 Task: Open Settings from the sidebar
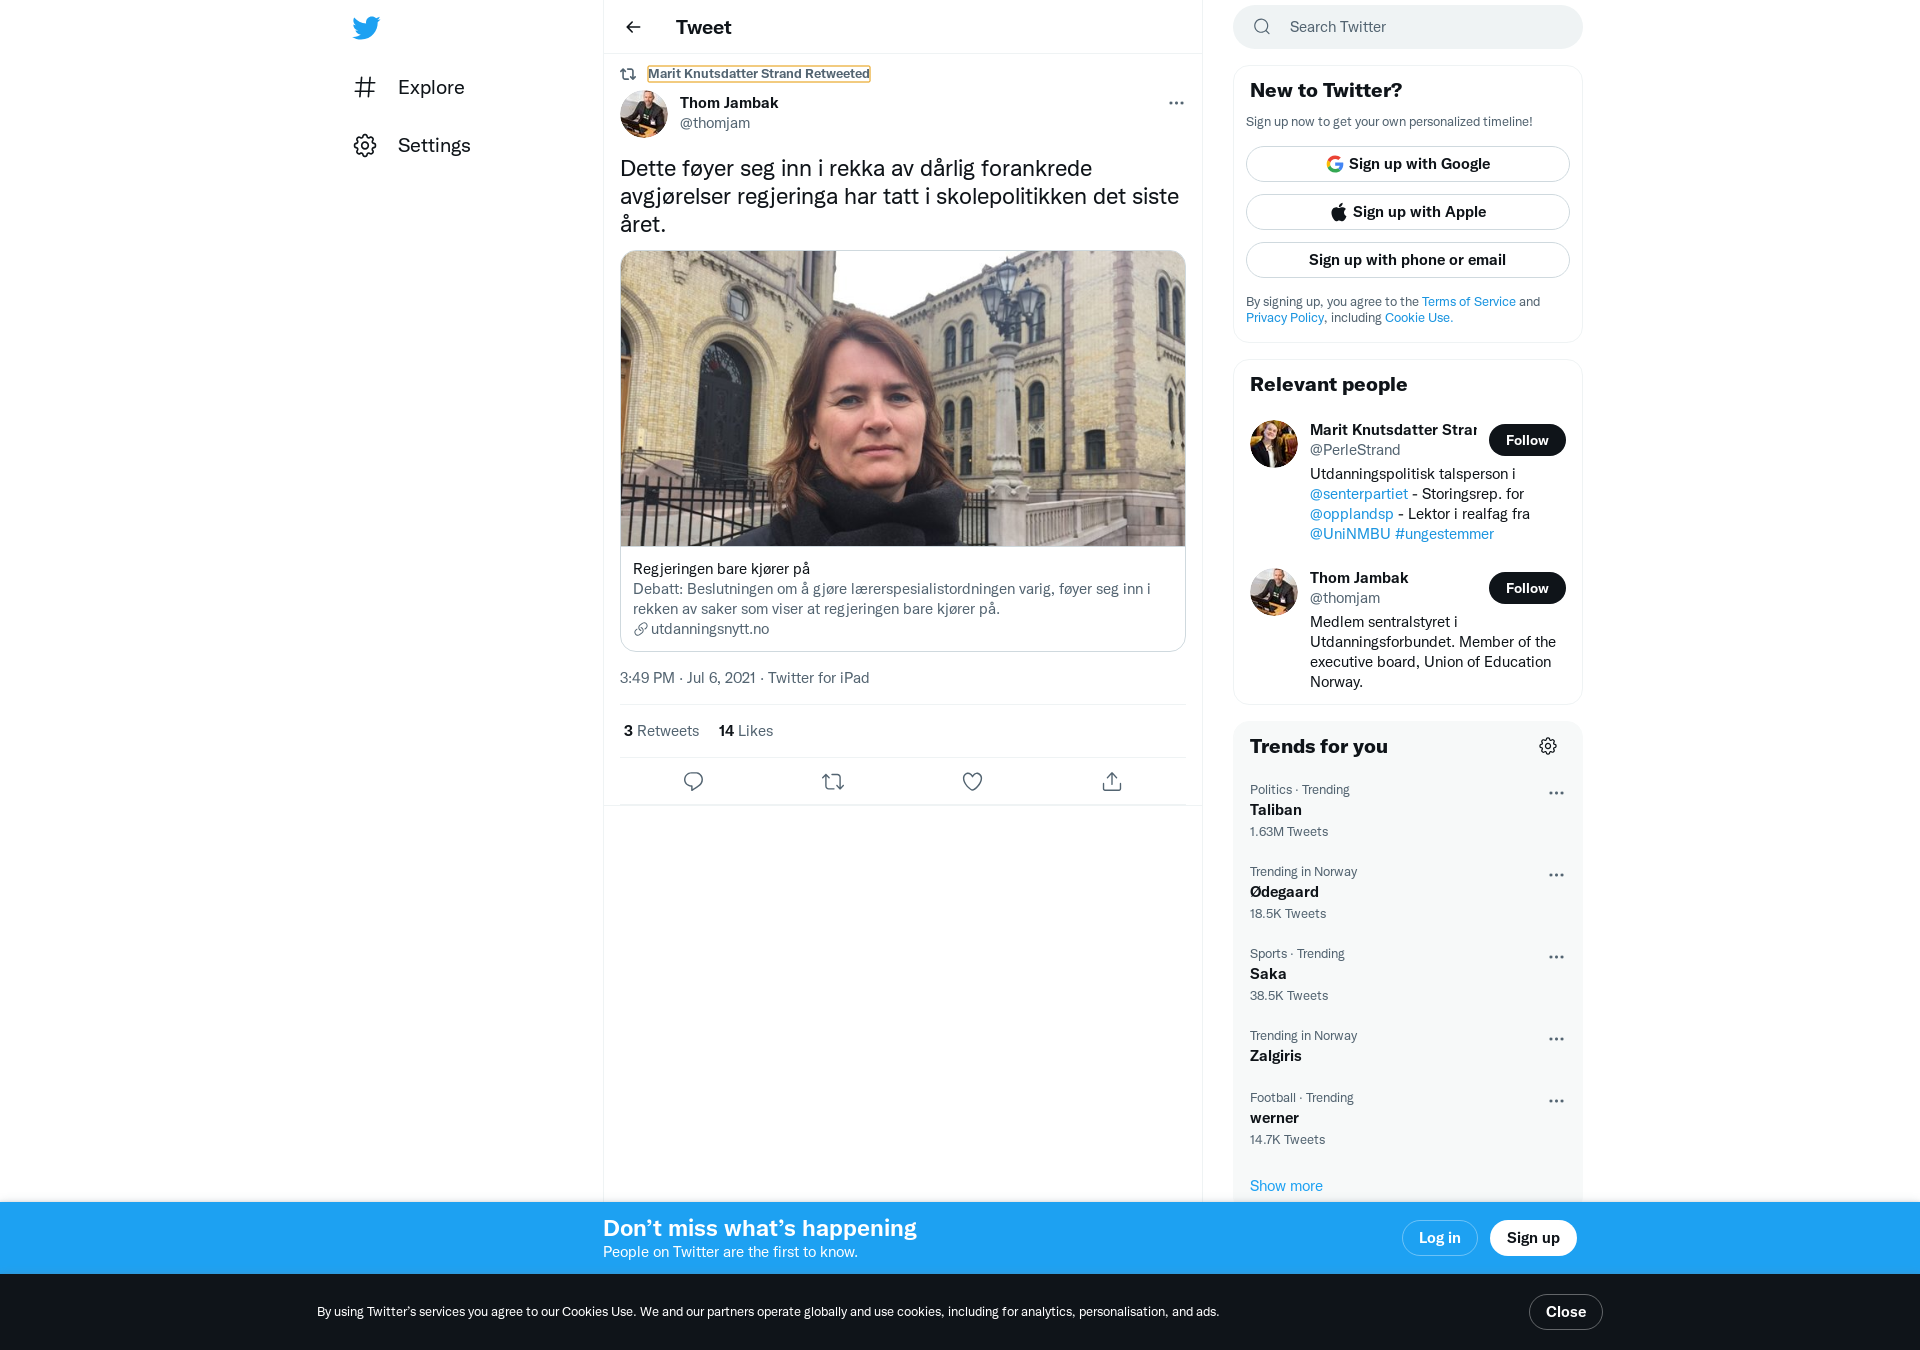pos(412,145)
